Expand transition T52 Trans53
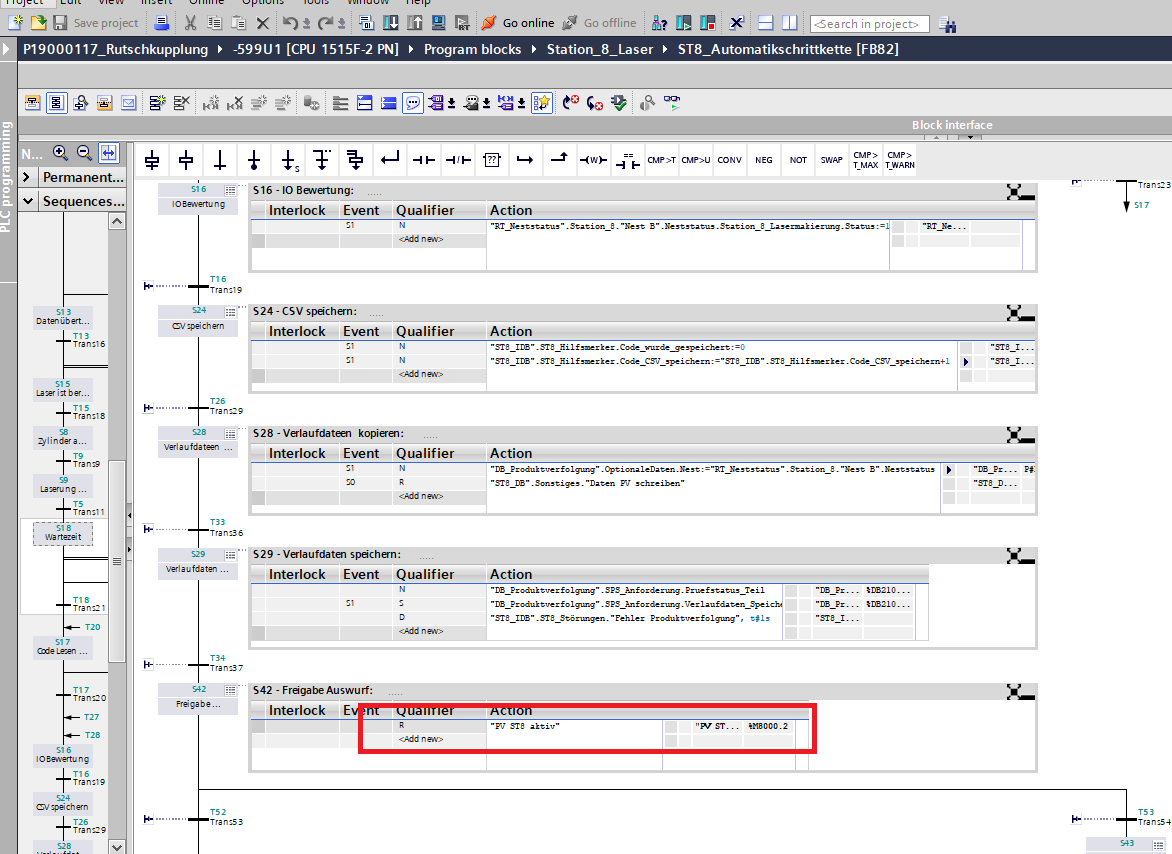Image resolution: width=1172 pixels, height=854 pixels. pos(148,819)
